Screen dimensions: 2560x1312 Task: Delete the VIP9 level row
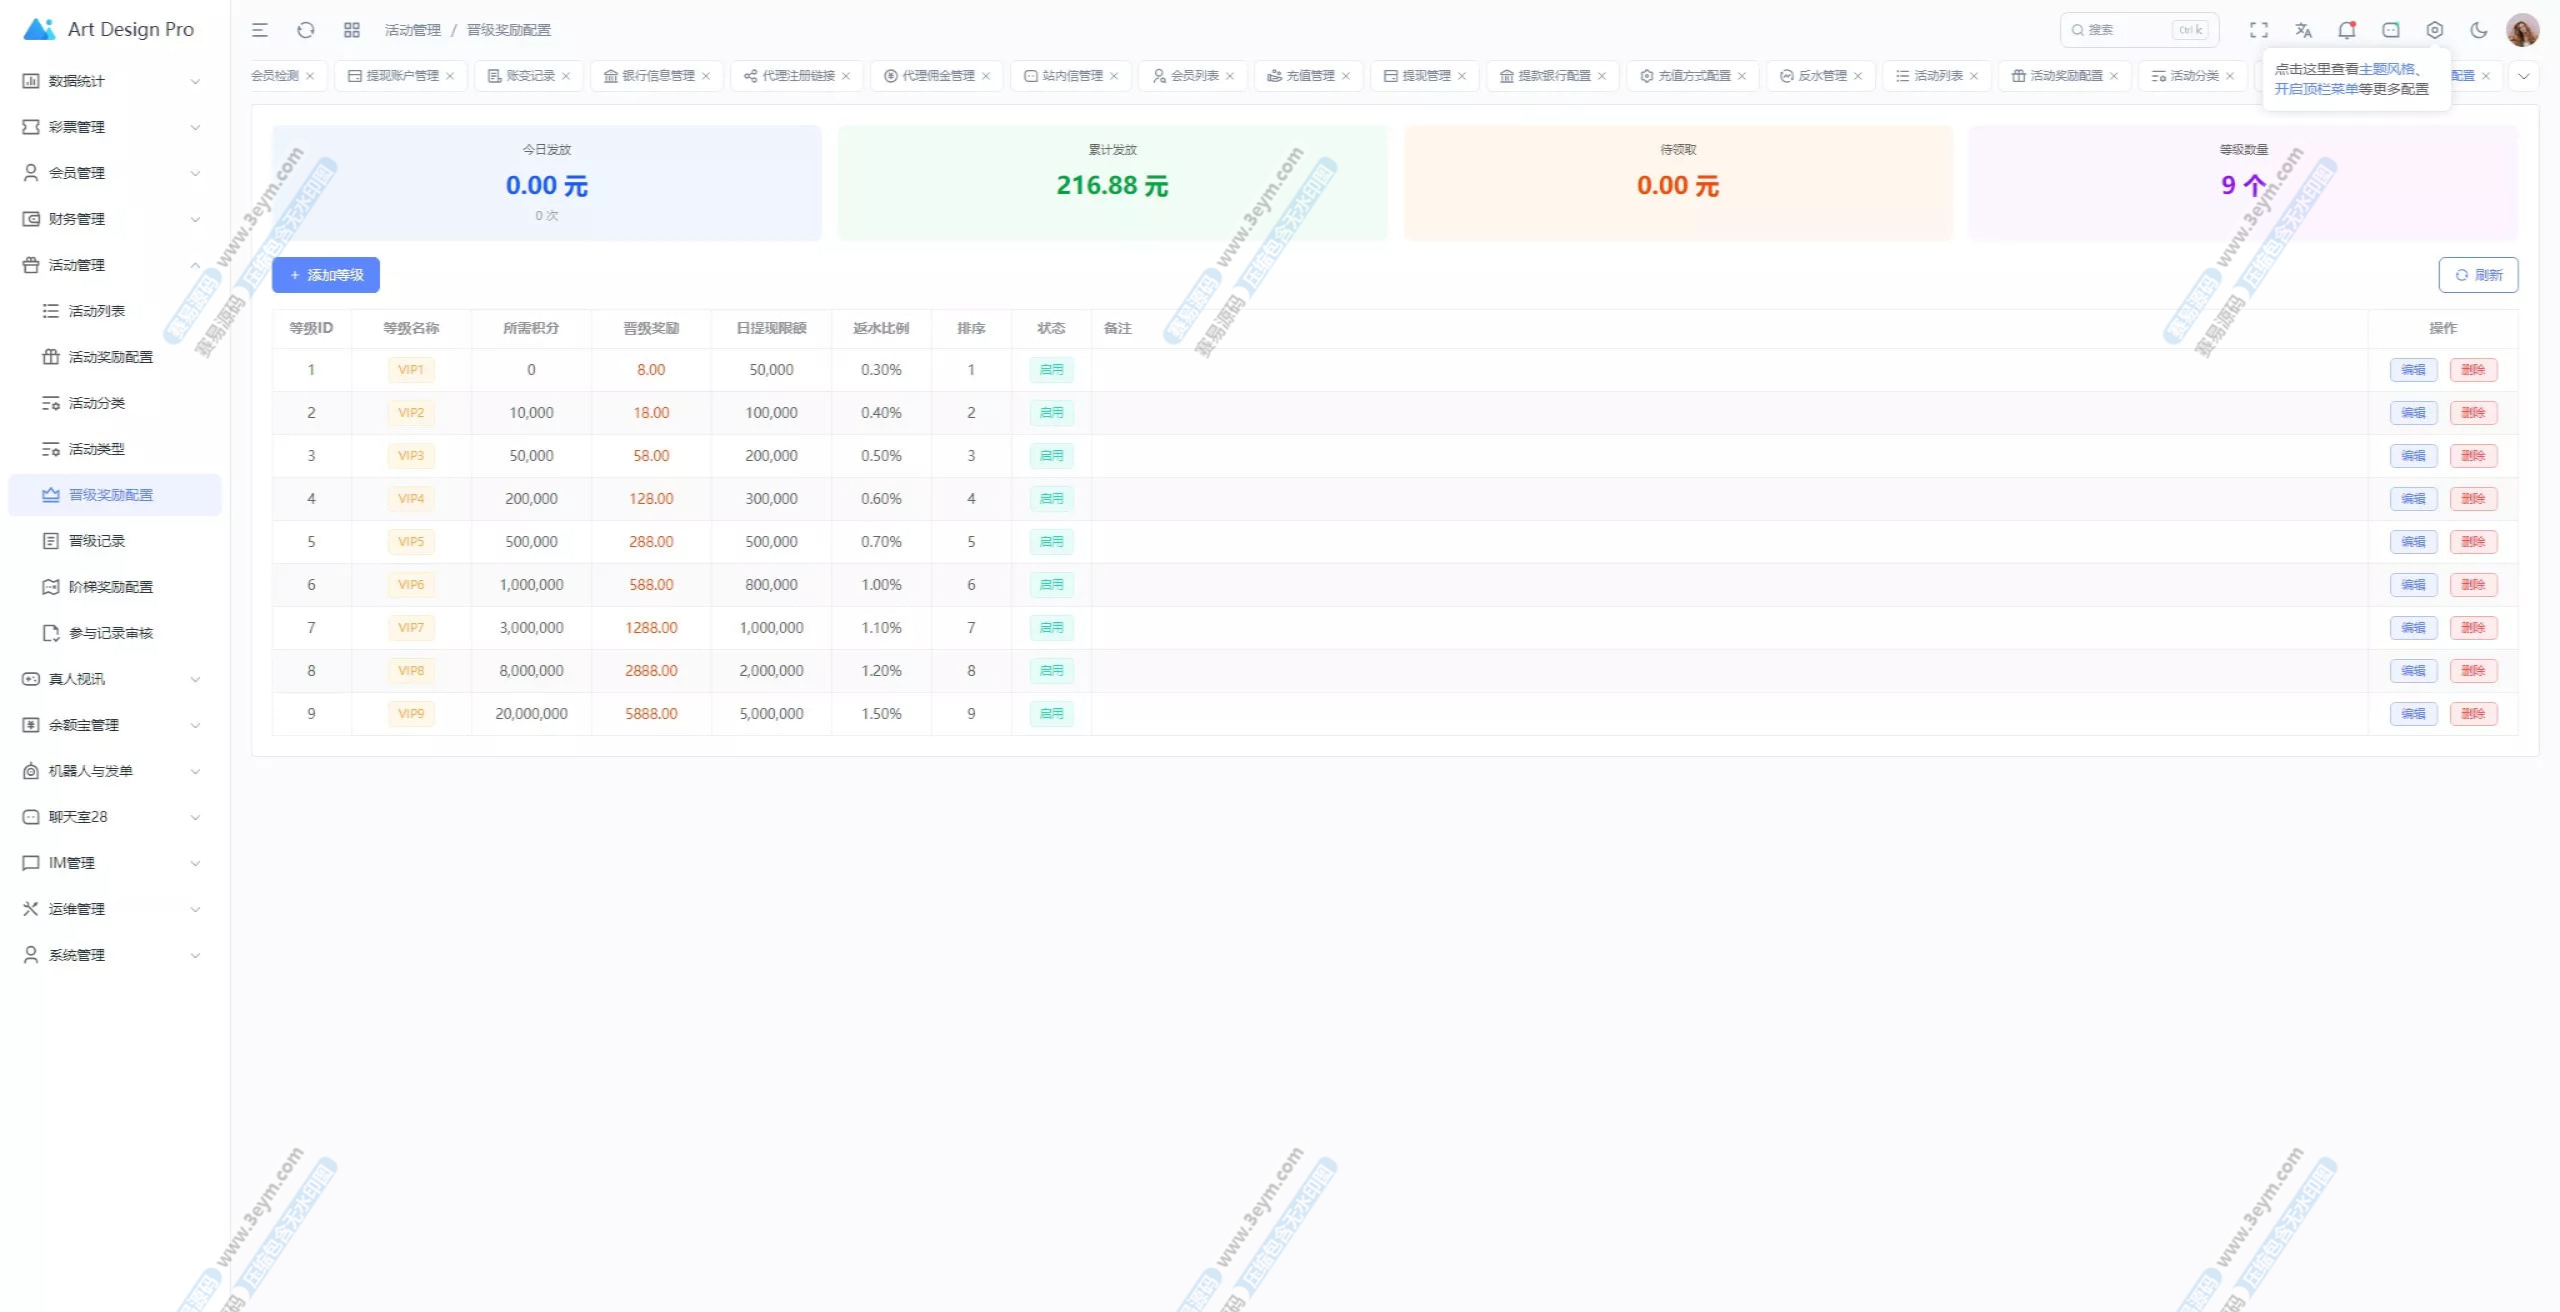click(2473, 714)
